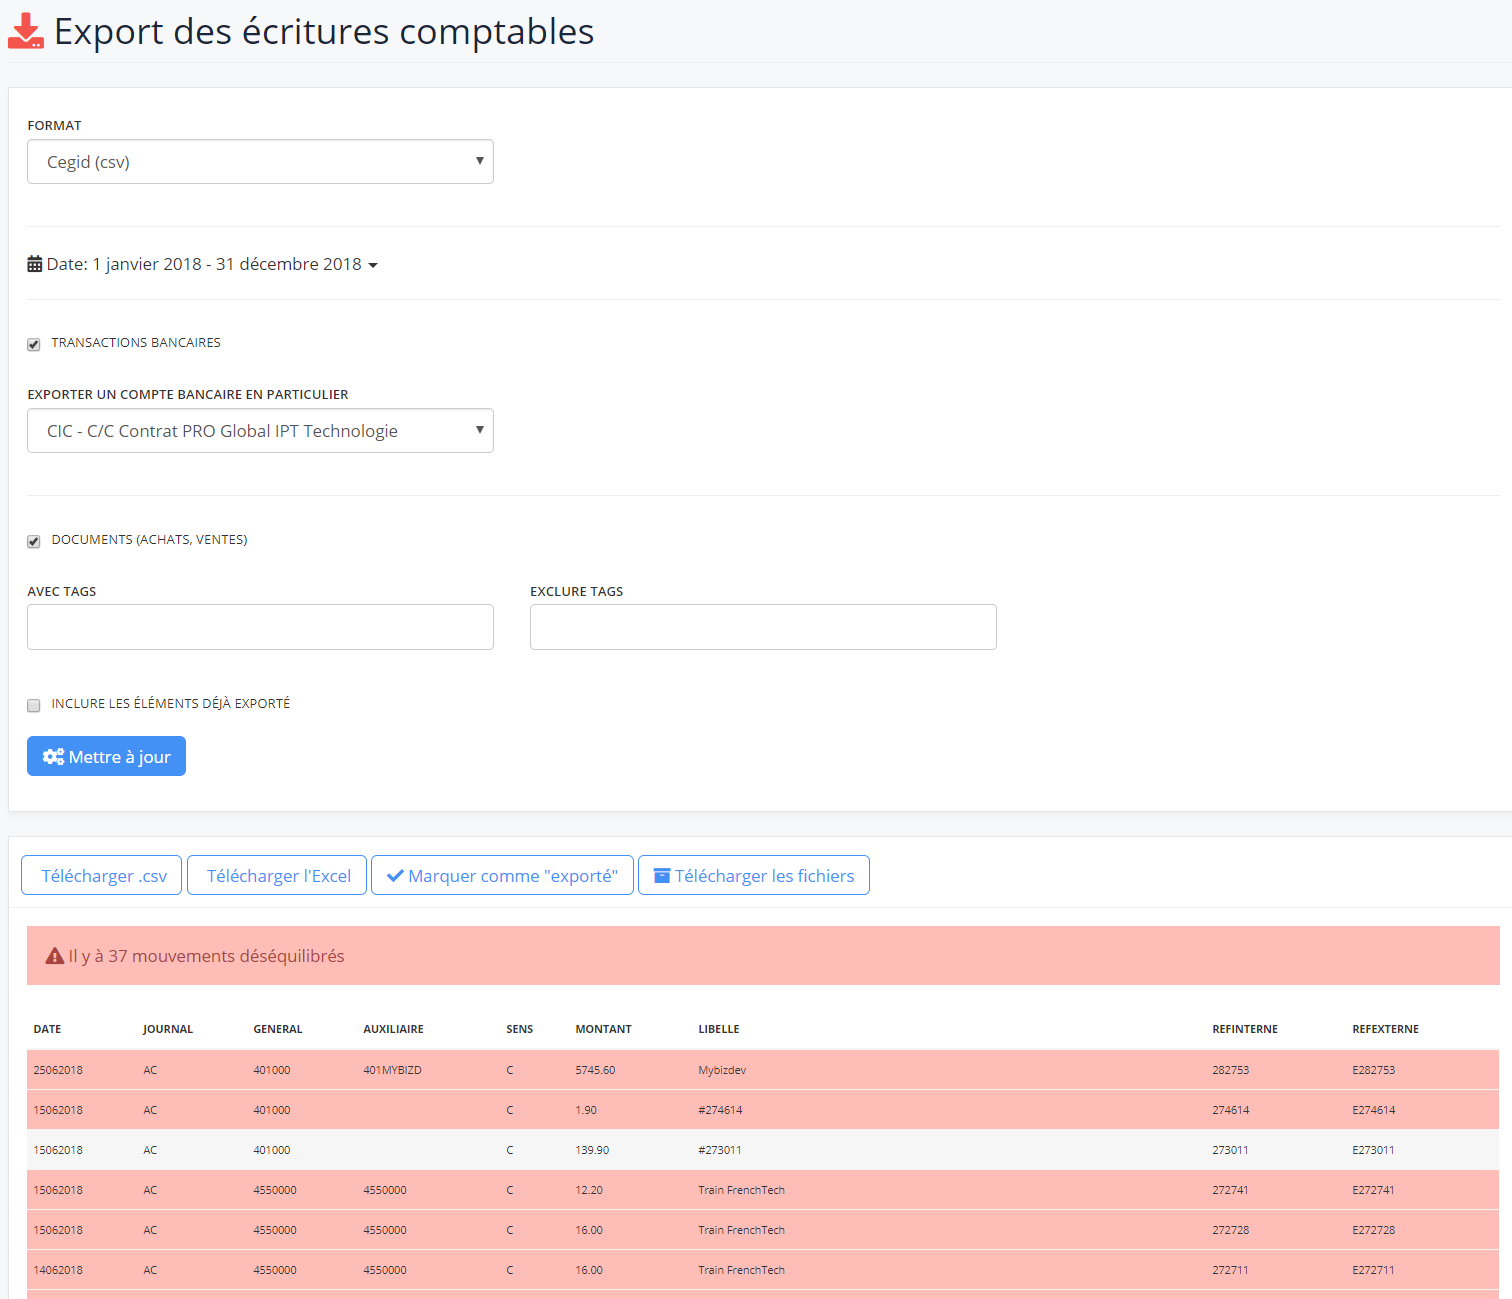Click the red export download icon

[x=26, y=31]
